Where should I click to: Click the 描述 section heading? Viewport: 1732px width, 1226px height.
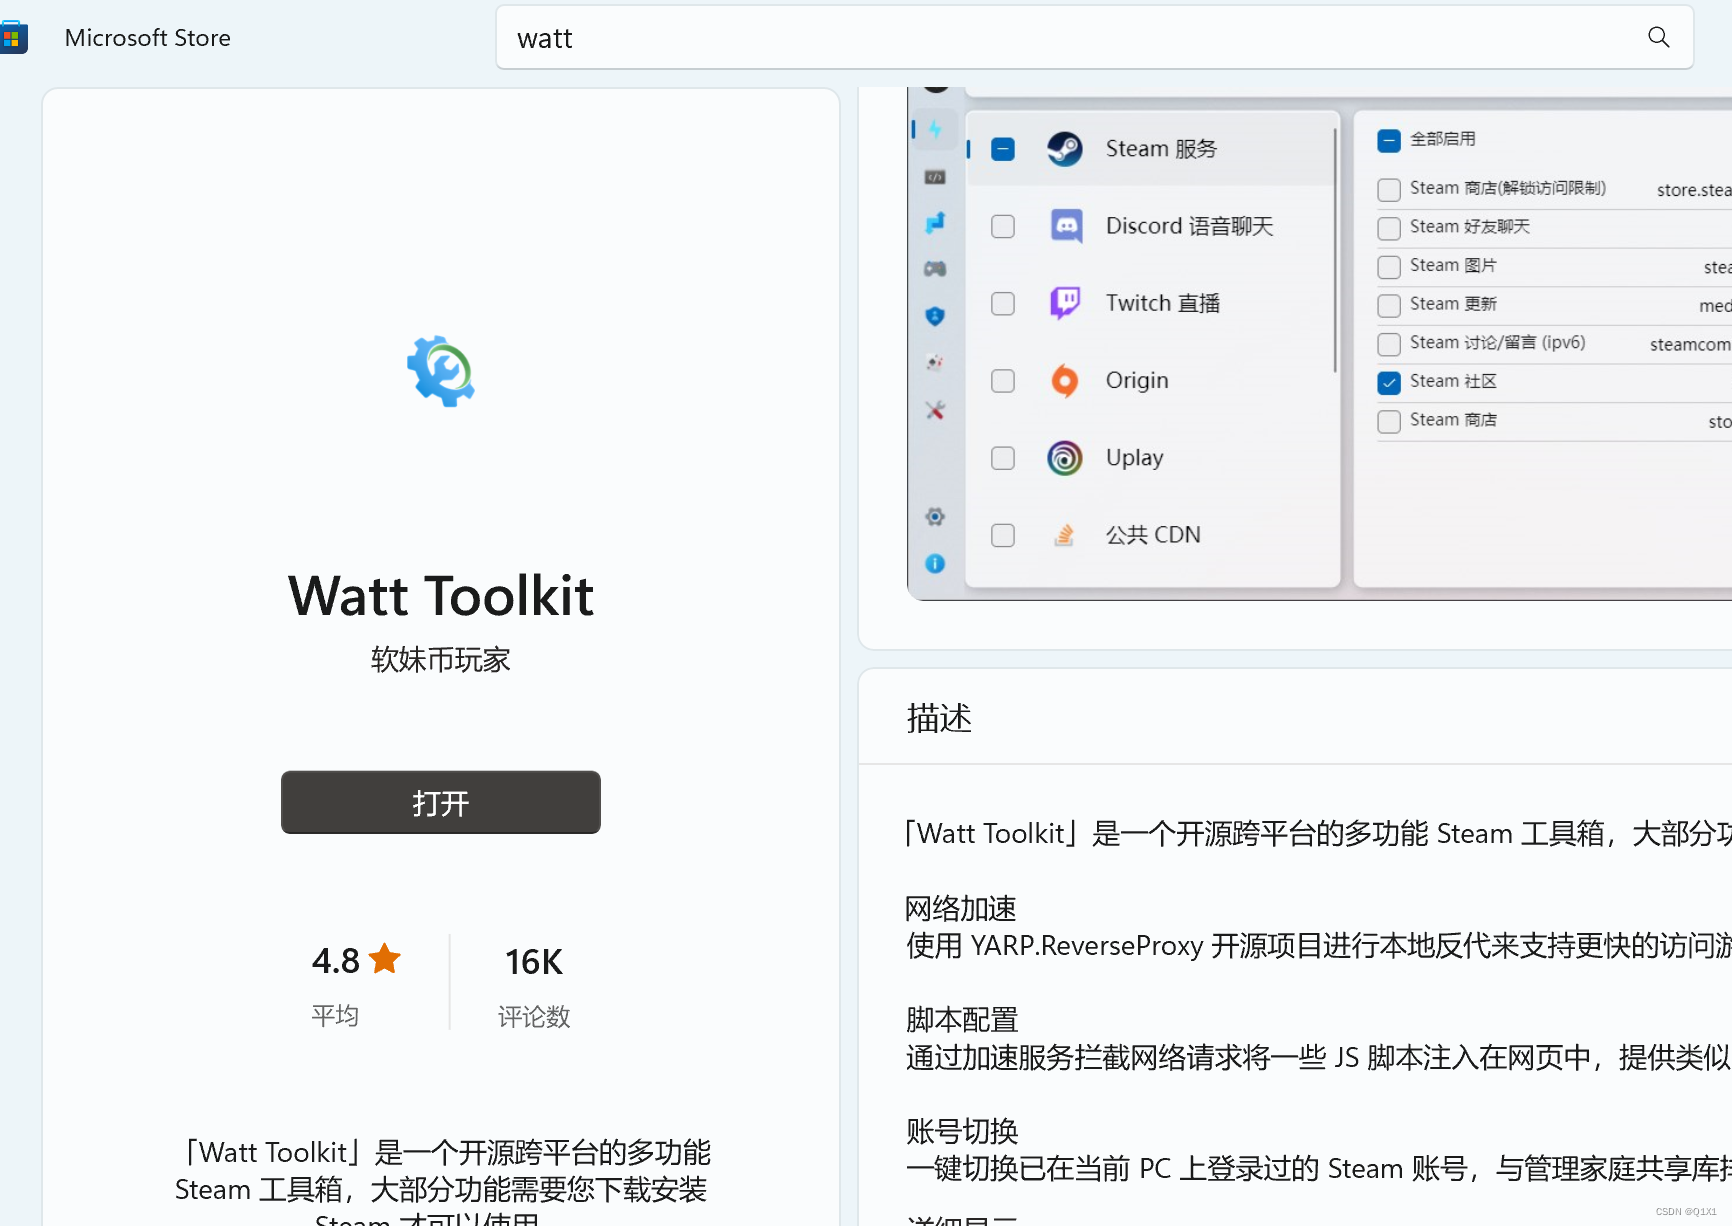tap(939, 718)
